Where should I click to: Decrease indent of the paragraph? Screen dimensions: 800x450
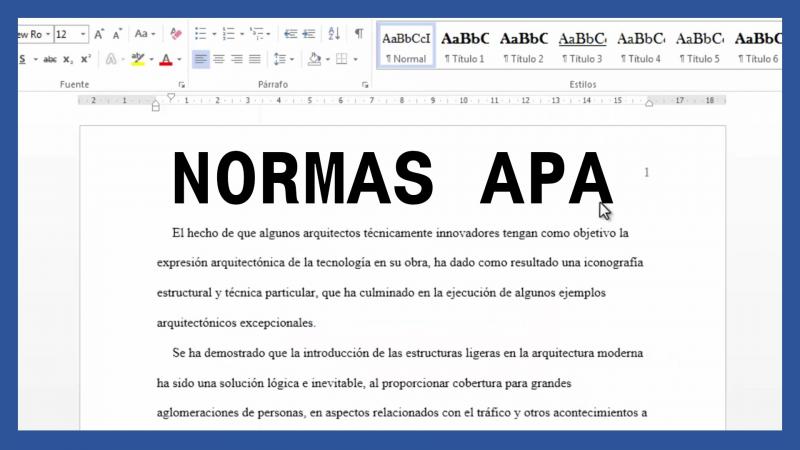[290, 34]
